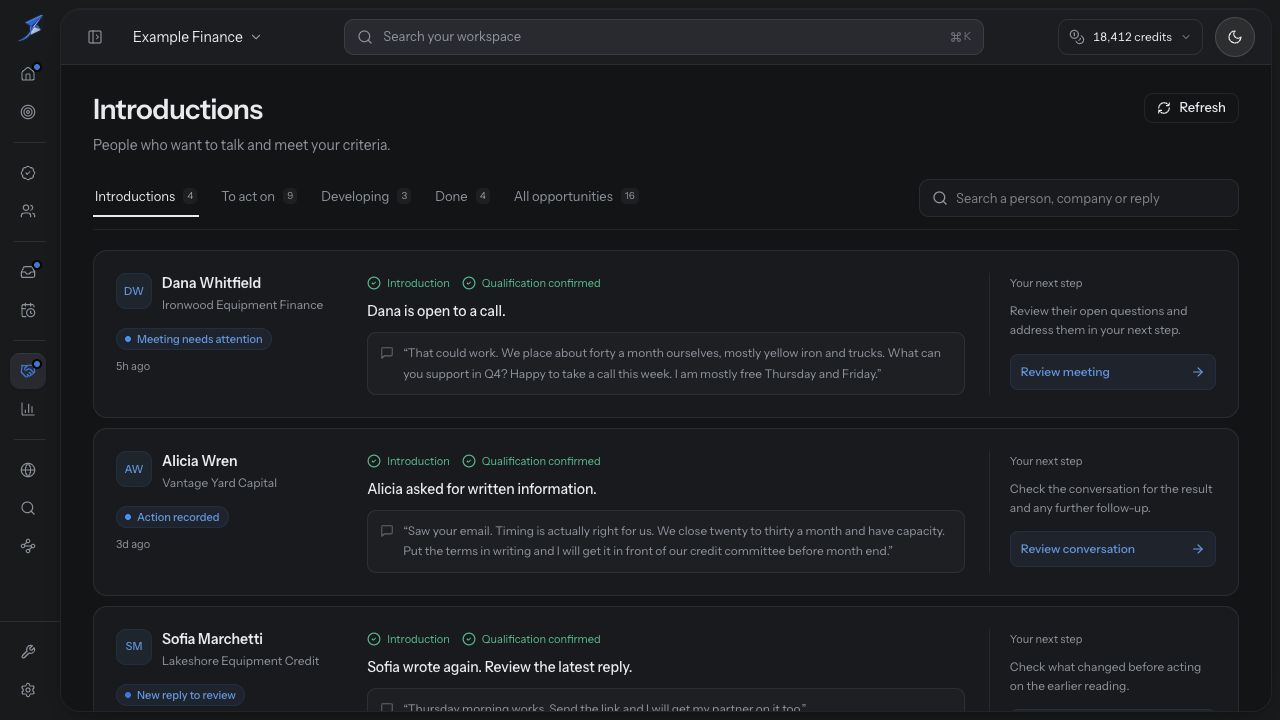Expand the Example Finance workspace dropdown

197,37
